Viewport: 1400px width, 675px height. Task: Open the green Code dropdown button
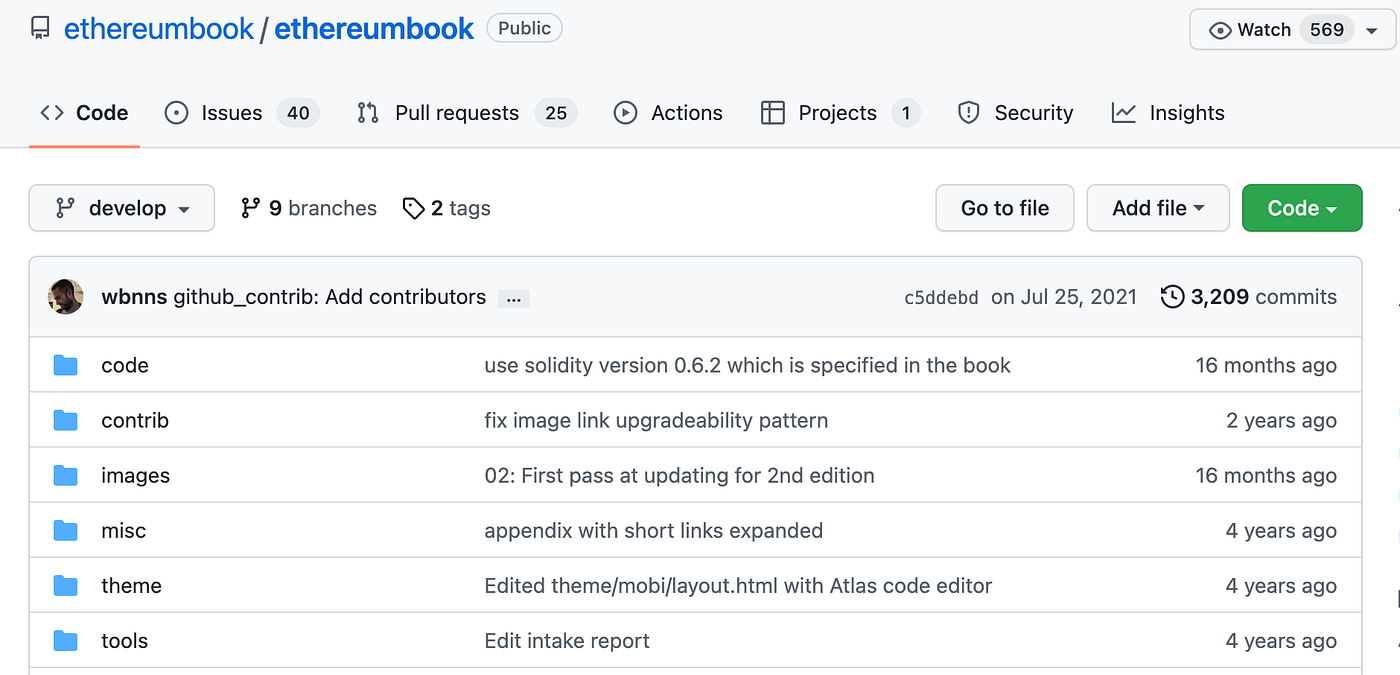(1302, 208)
